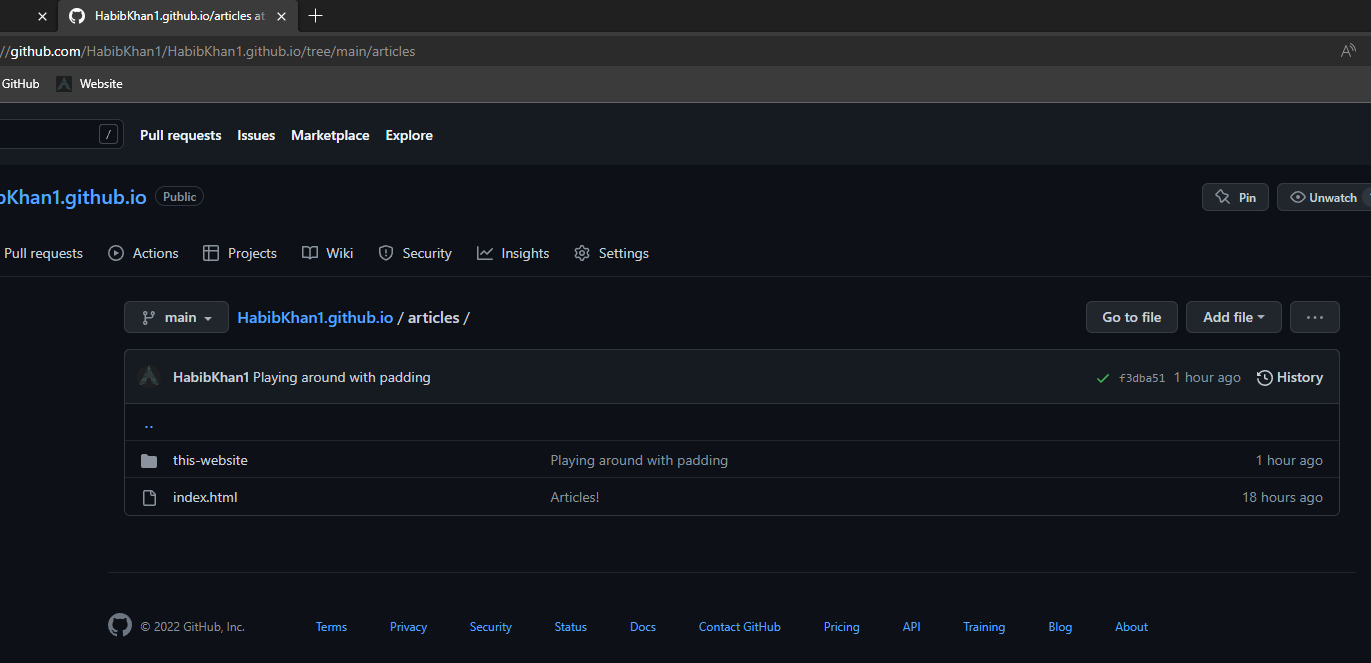
Task: Click the Privacy footer link
Action: [408, 627]
